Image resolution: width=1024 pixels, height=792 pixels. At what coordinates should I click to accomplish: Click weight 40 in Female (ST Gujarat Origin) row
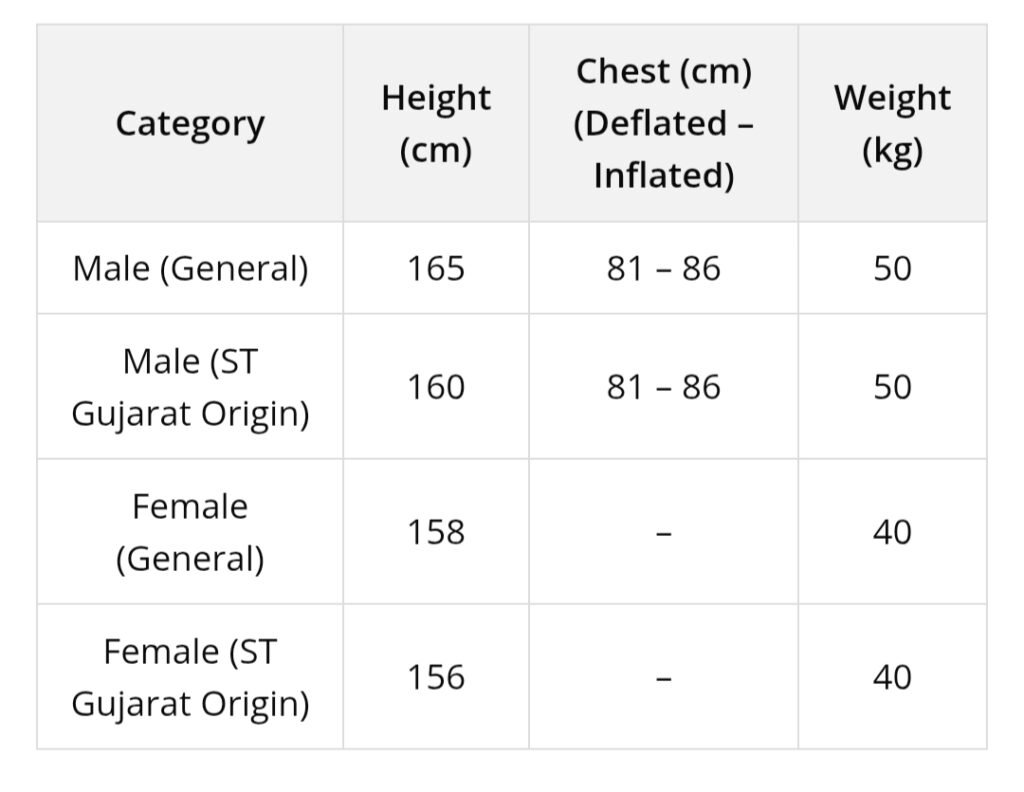click(892, 677)
